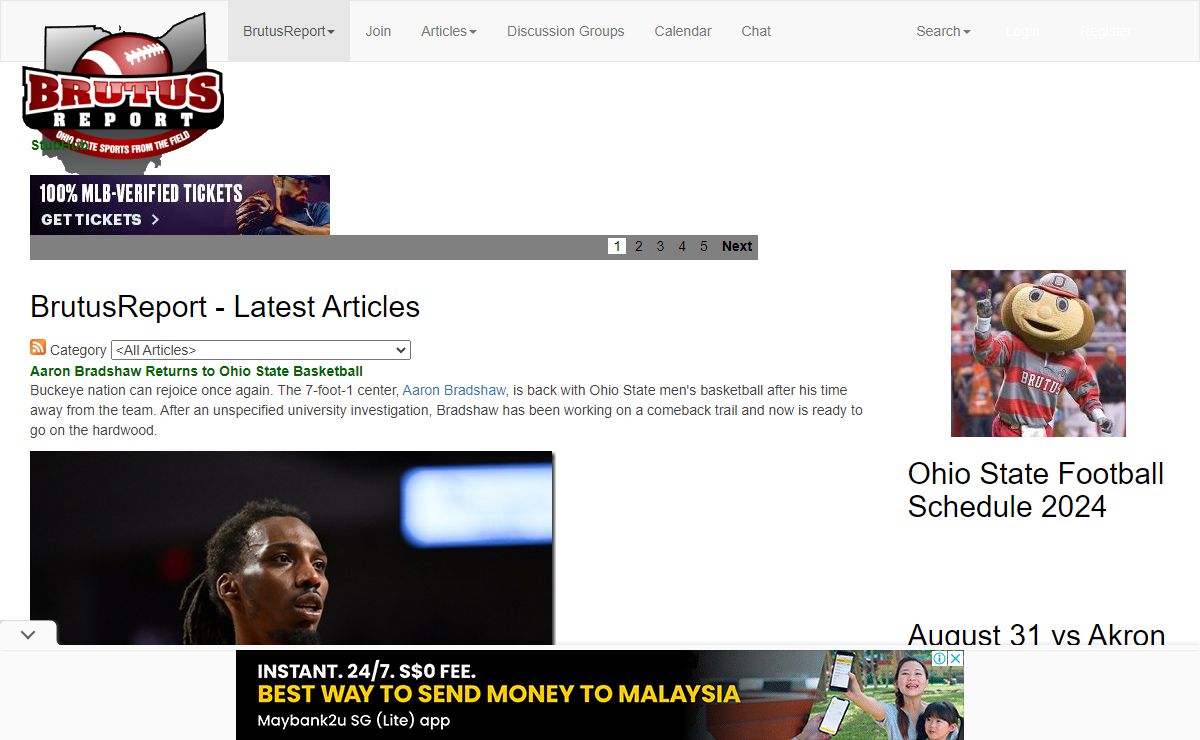This screenshot has height=740, width=1200.
Task: Open Discussion Groups from the navbar
Action: click(566, 31)
